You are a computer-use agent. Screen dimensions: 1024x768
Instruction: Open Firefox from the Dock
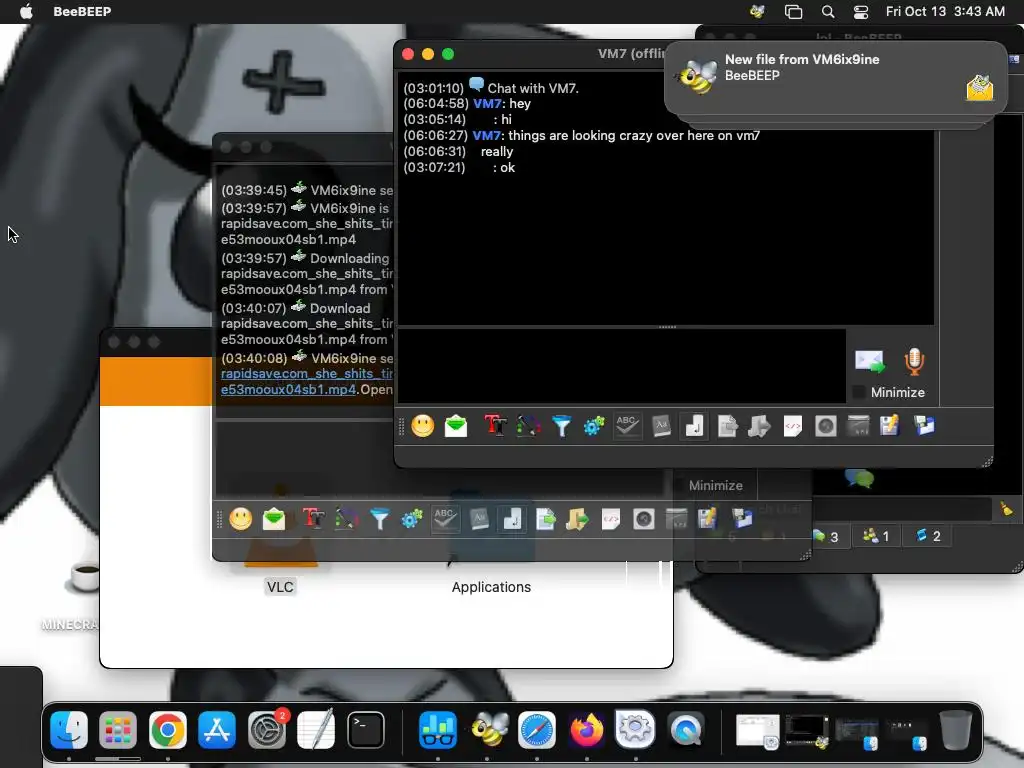tap(586, 729)
